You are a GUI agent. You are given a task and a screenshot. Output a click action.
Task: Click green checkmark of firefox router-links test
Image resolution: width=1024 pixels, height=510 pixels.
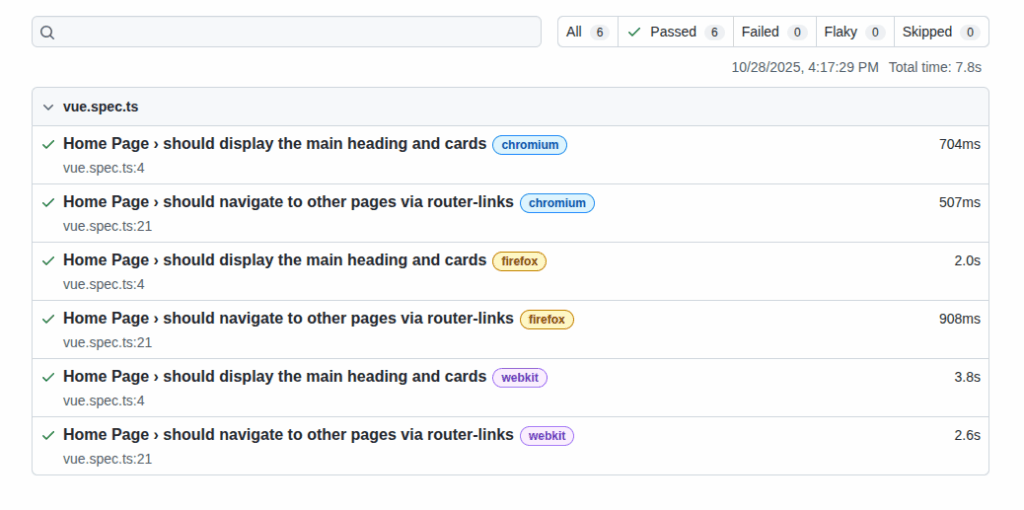[x=48, y=319]
